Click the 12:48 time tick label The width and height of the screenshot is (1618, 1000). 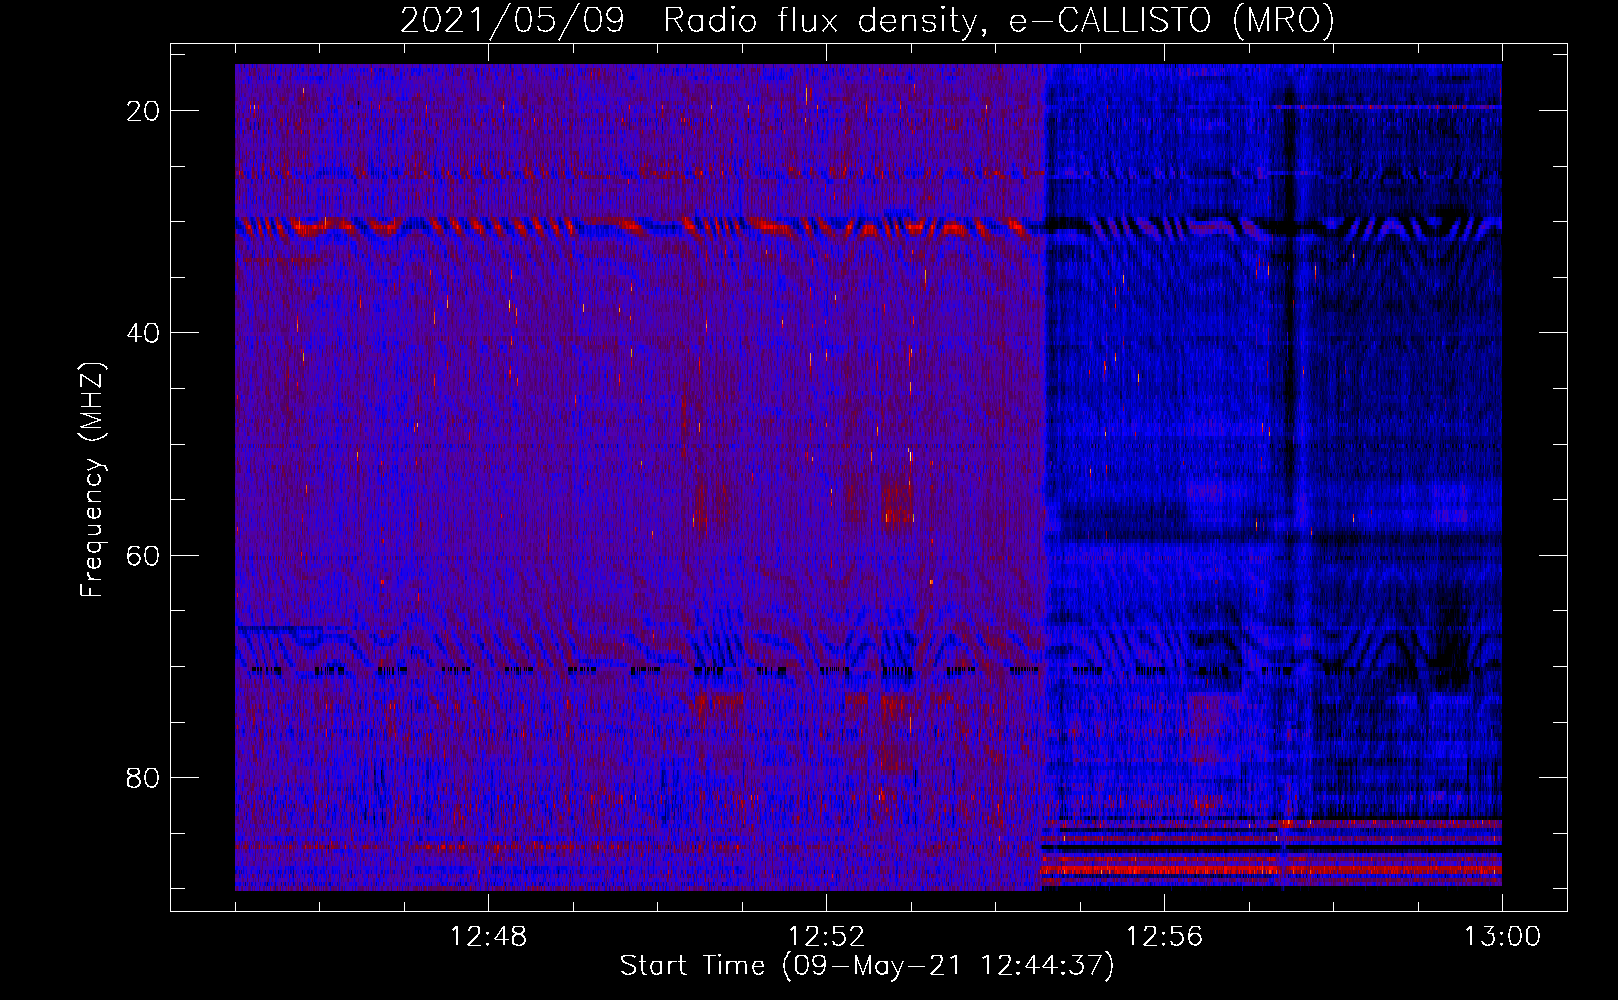(x=488, y=937)
